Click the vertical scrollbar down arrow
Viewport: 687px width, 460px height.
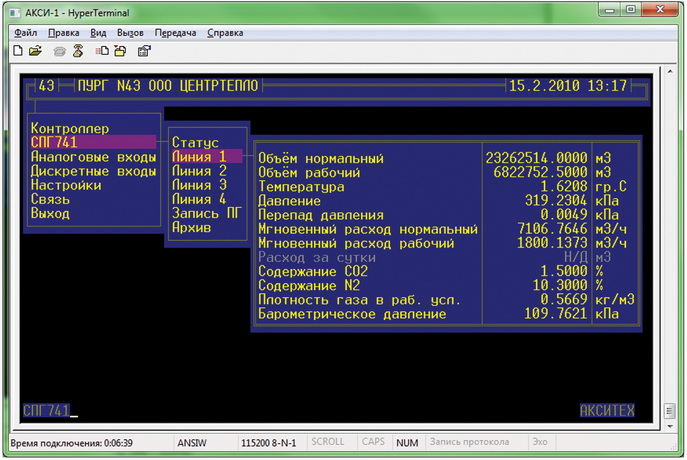point(670,426)
